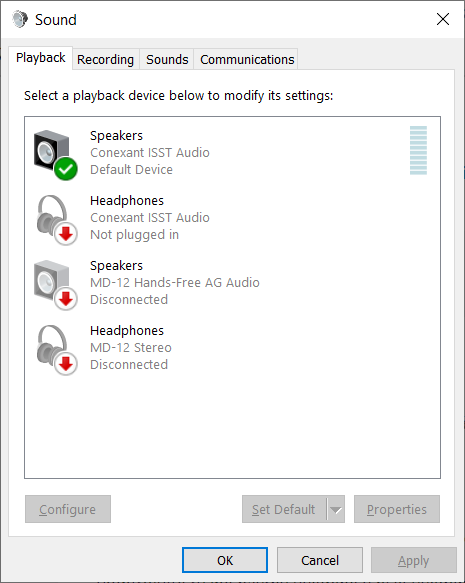Click the Sound window speaker title icon
Image resolution: width=465 pixels, height=583 pixels.
point(20,19)
